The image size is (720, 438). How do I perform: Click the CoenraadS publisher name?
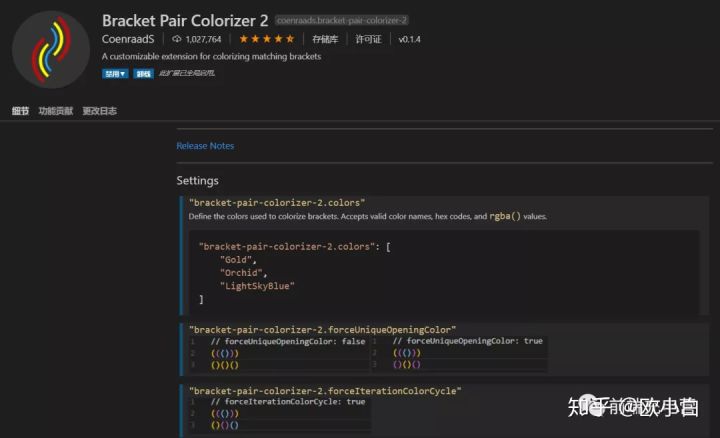(128, 39)
